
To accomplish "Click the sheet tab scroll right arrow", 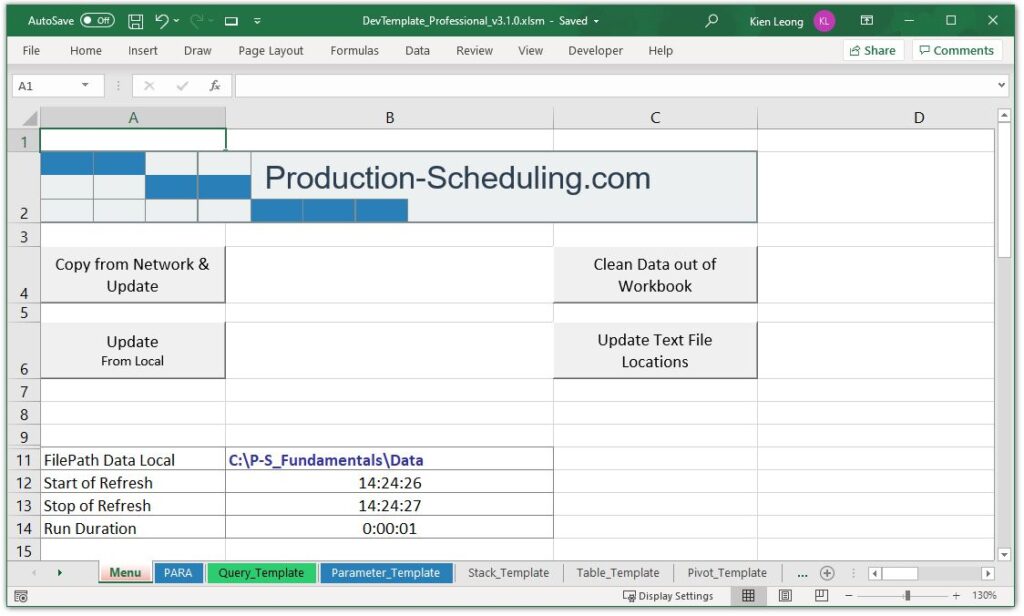I will coord(59,573).
